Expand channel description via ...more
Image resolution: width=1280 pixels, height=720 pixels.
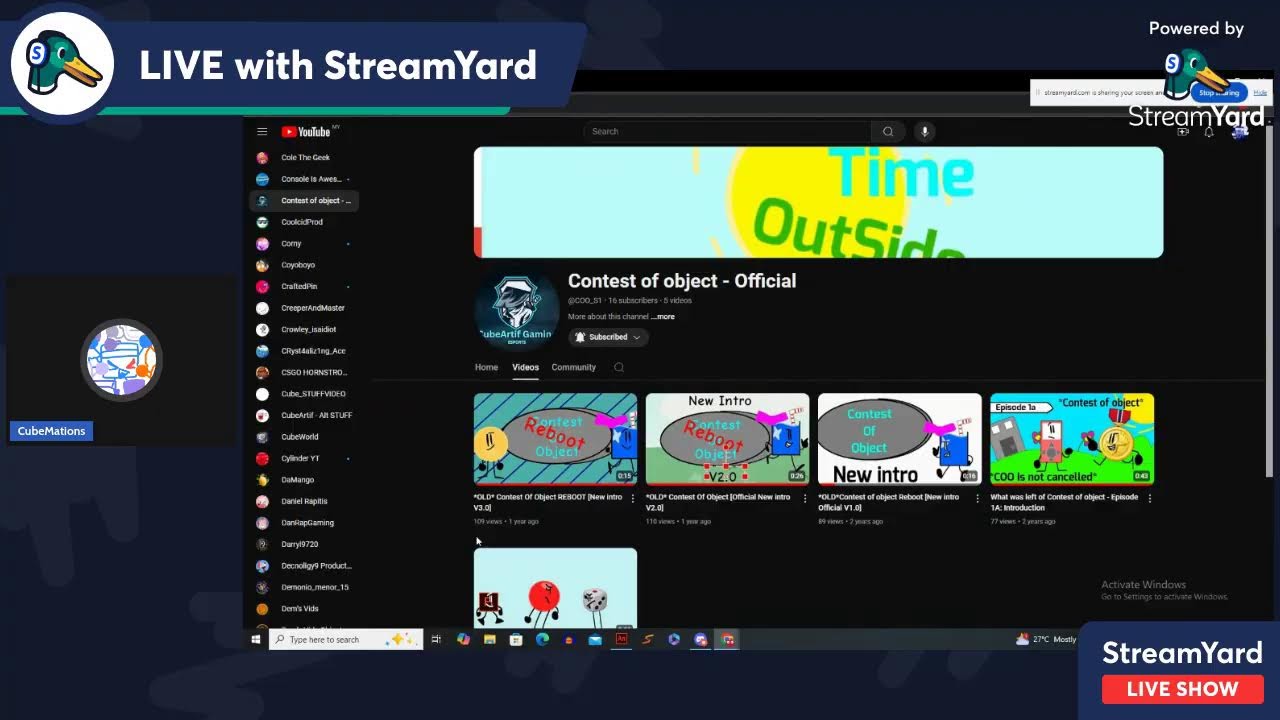click(x=663, y=316)
